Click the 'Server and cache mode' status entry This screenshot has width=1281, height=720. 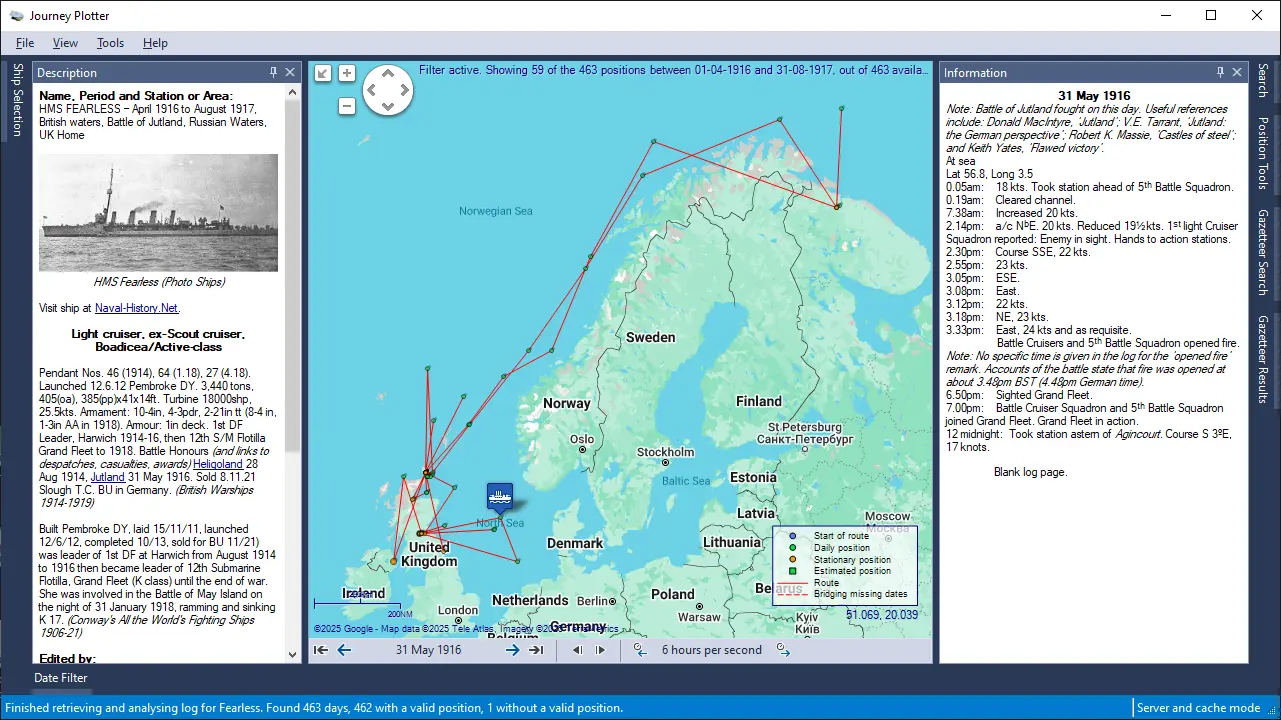[x=1198, y=708]
